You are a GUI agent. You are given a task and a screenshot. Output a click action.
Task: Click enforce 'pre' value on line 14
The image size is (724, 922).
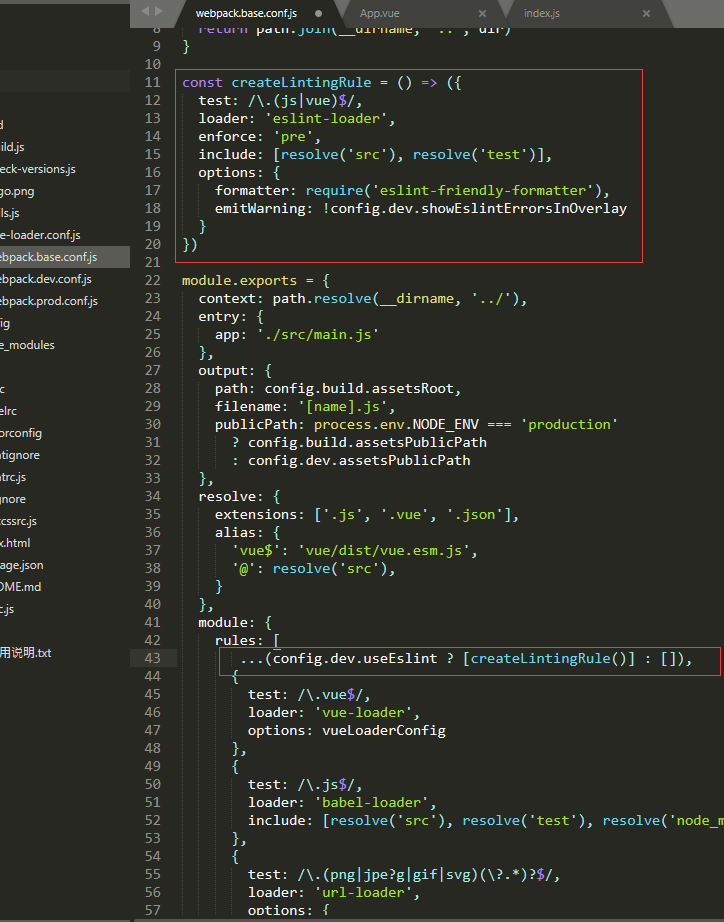[293, 136]
